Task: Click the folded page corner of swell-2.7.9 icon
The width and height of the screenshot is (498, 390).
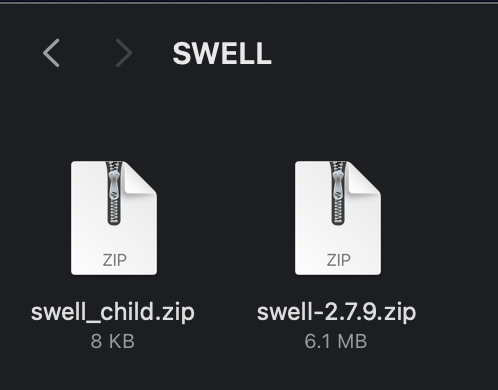Action: click(x=363, y=177)
